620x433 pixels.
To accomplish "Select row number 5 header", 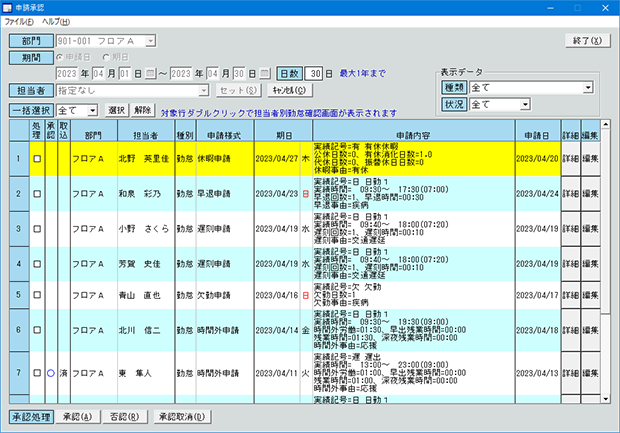I will pos(19,295).
